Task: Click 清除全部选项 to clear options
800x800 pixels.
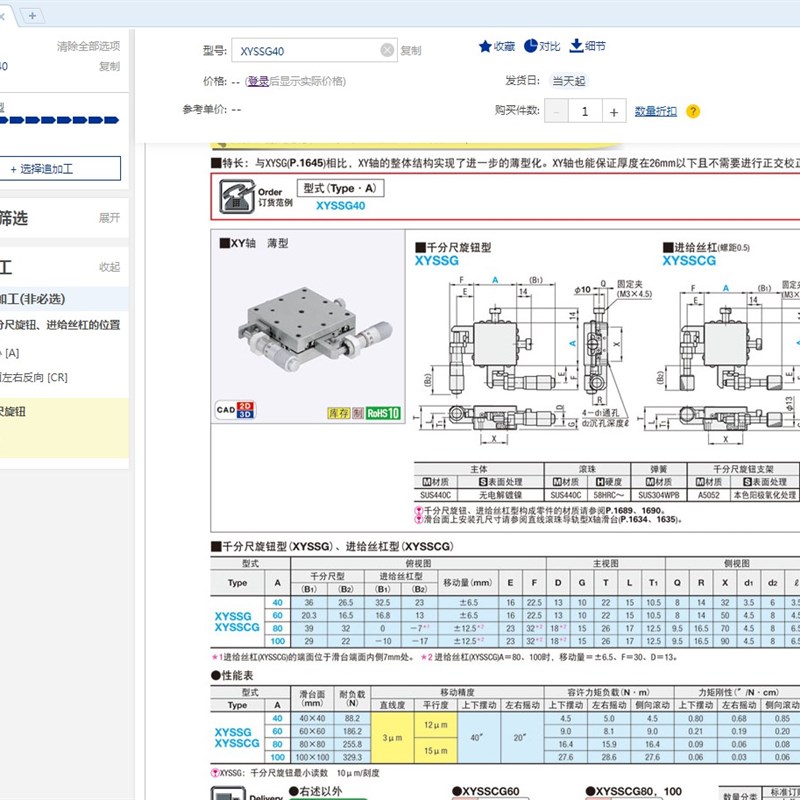Action: 88,46
